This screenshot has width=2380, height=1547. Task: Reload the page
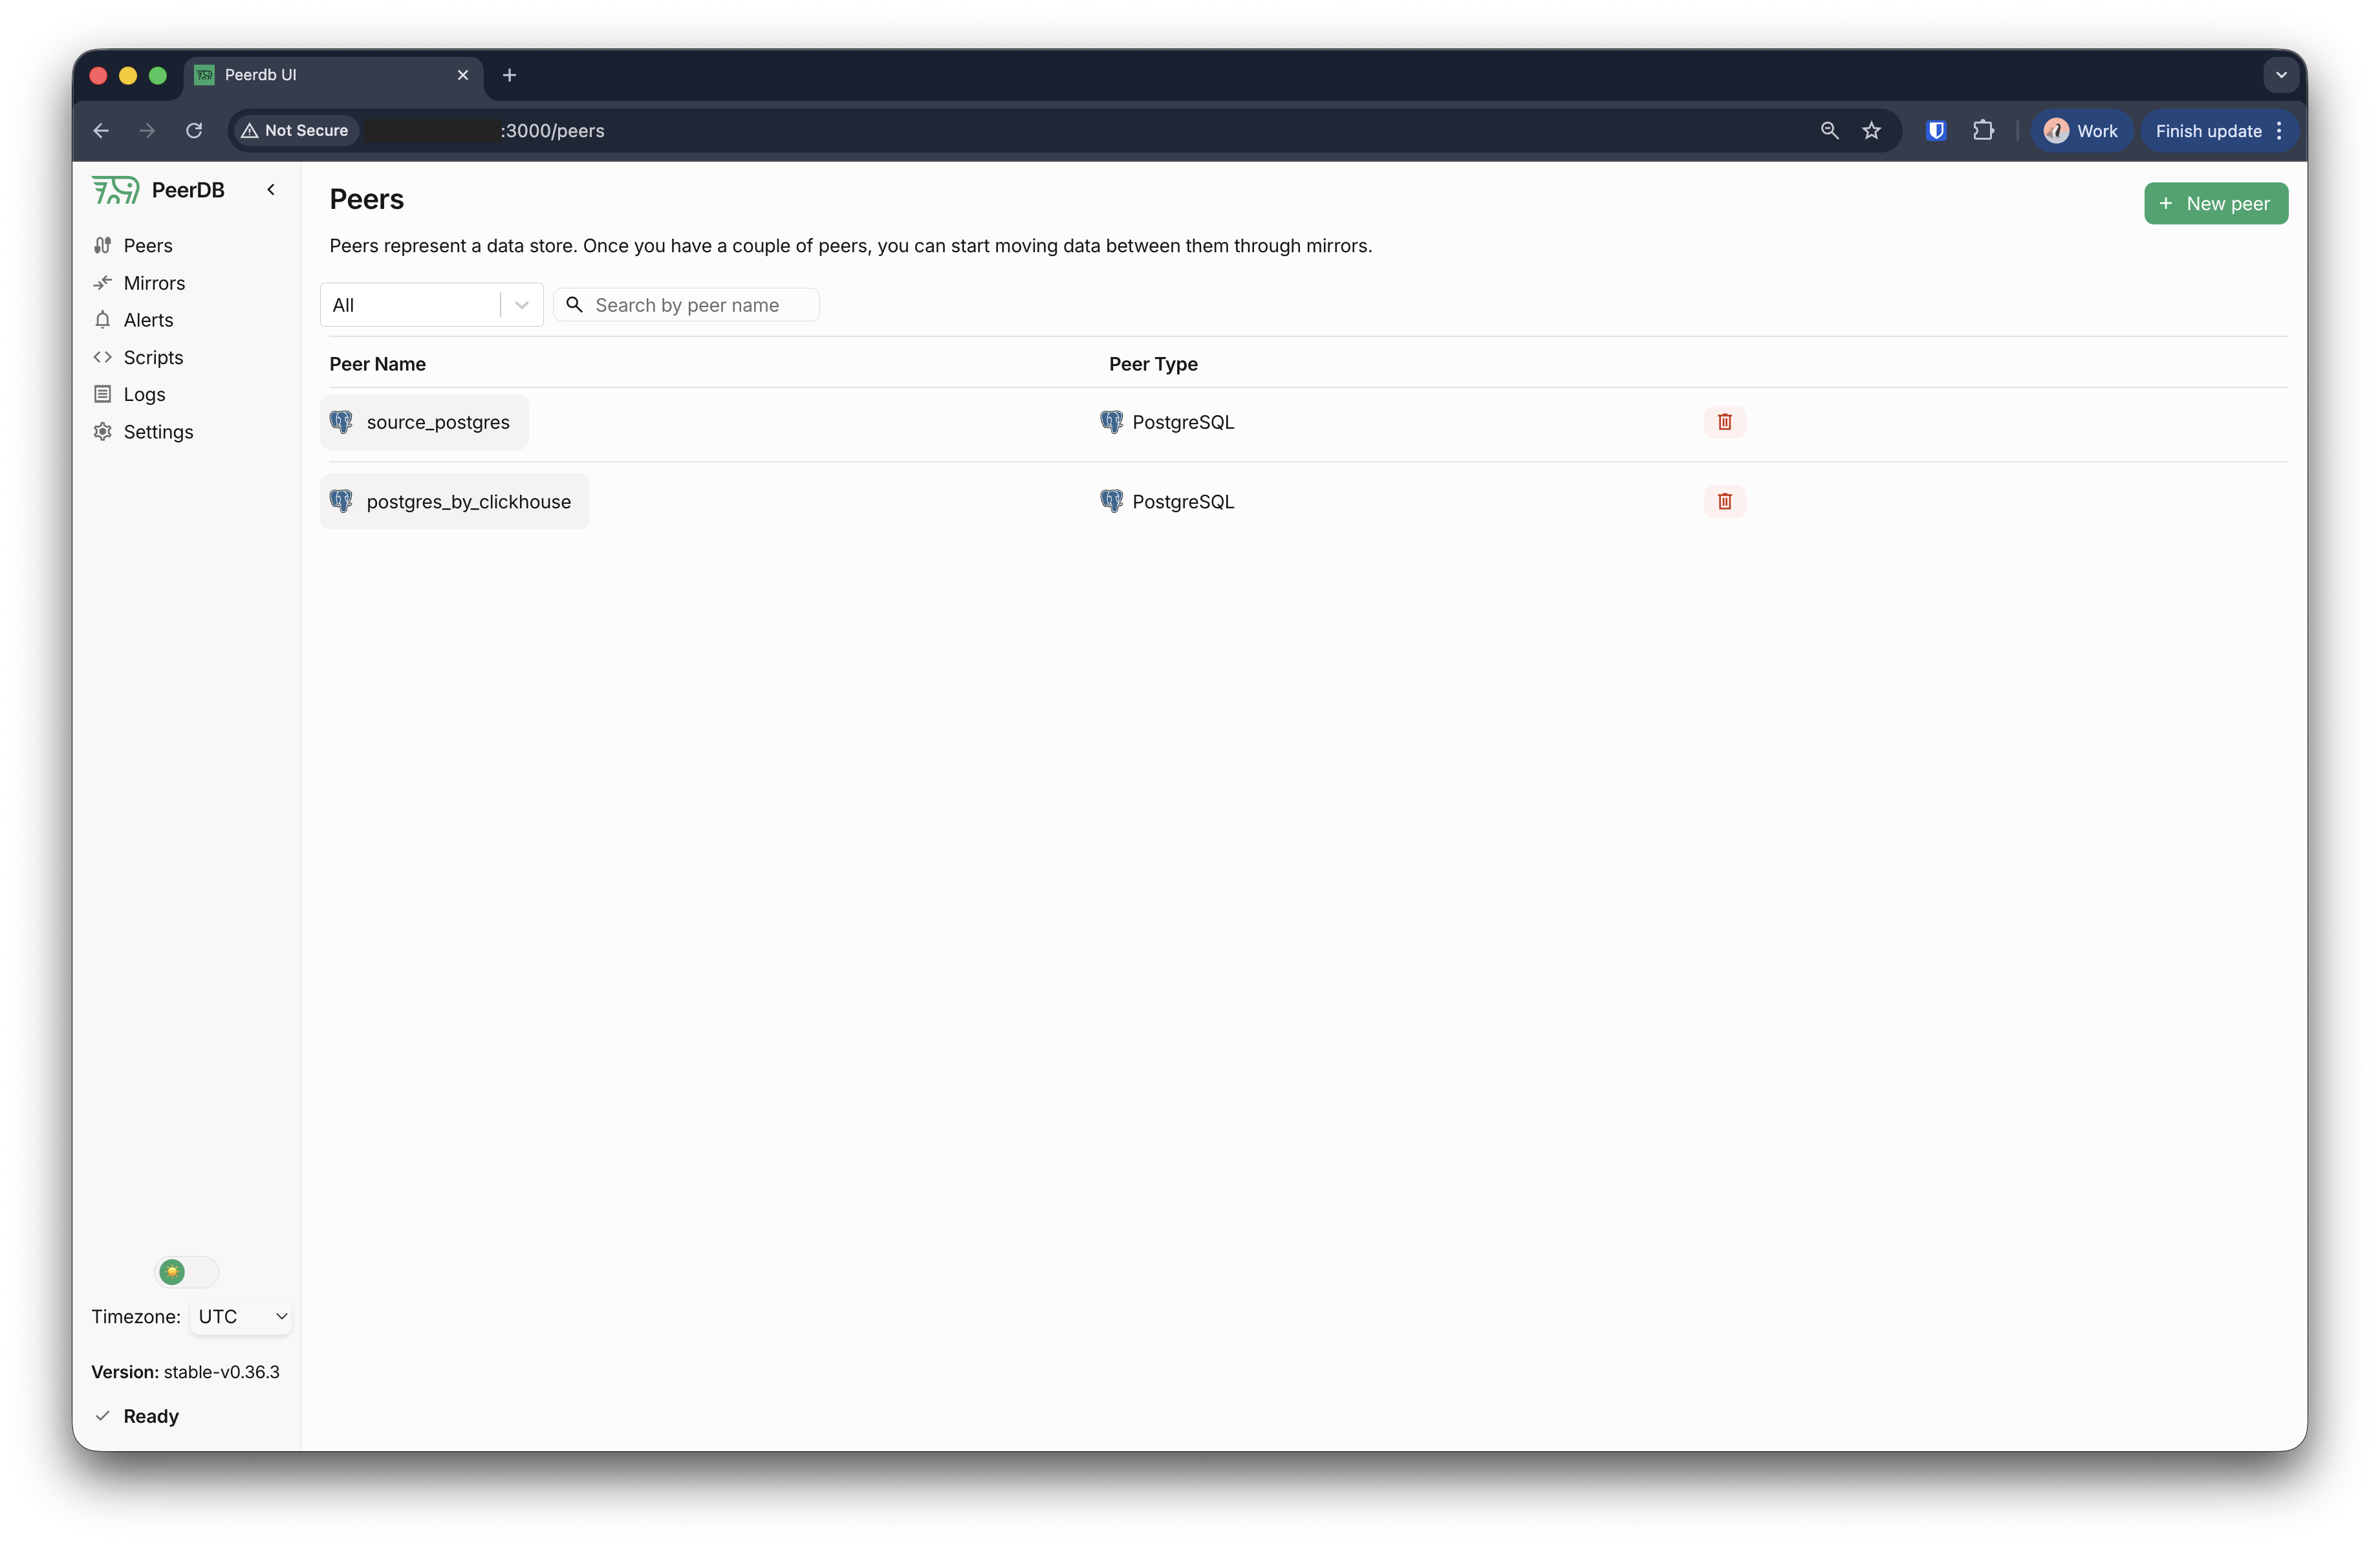194,131
